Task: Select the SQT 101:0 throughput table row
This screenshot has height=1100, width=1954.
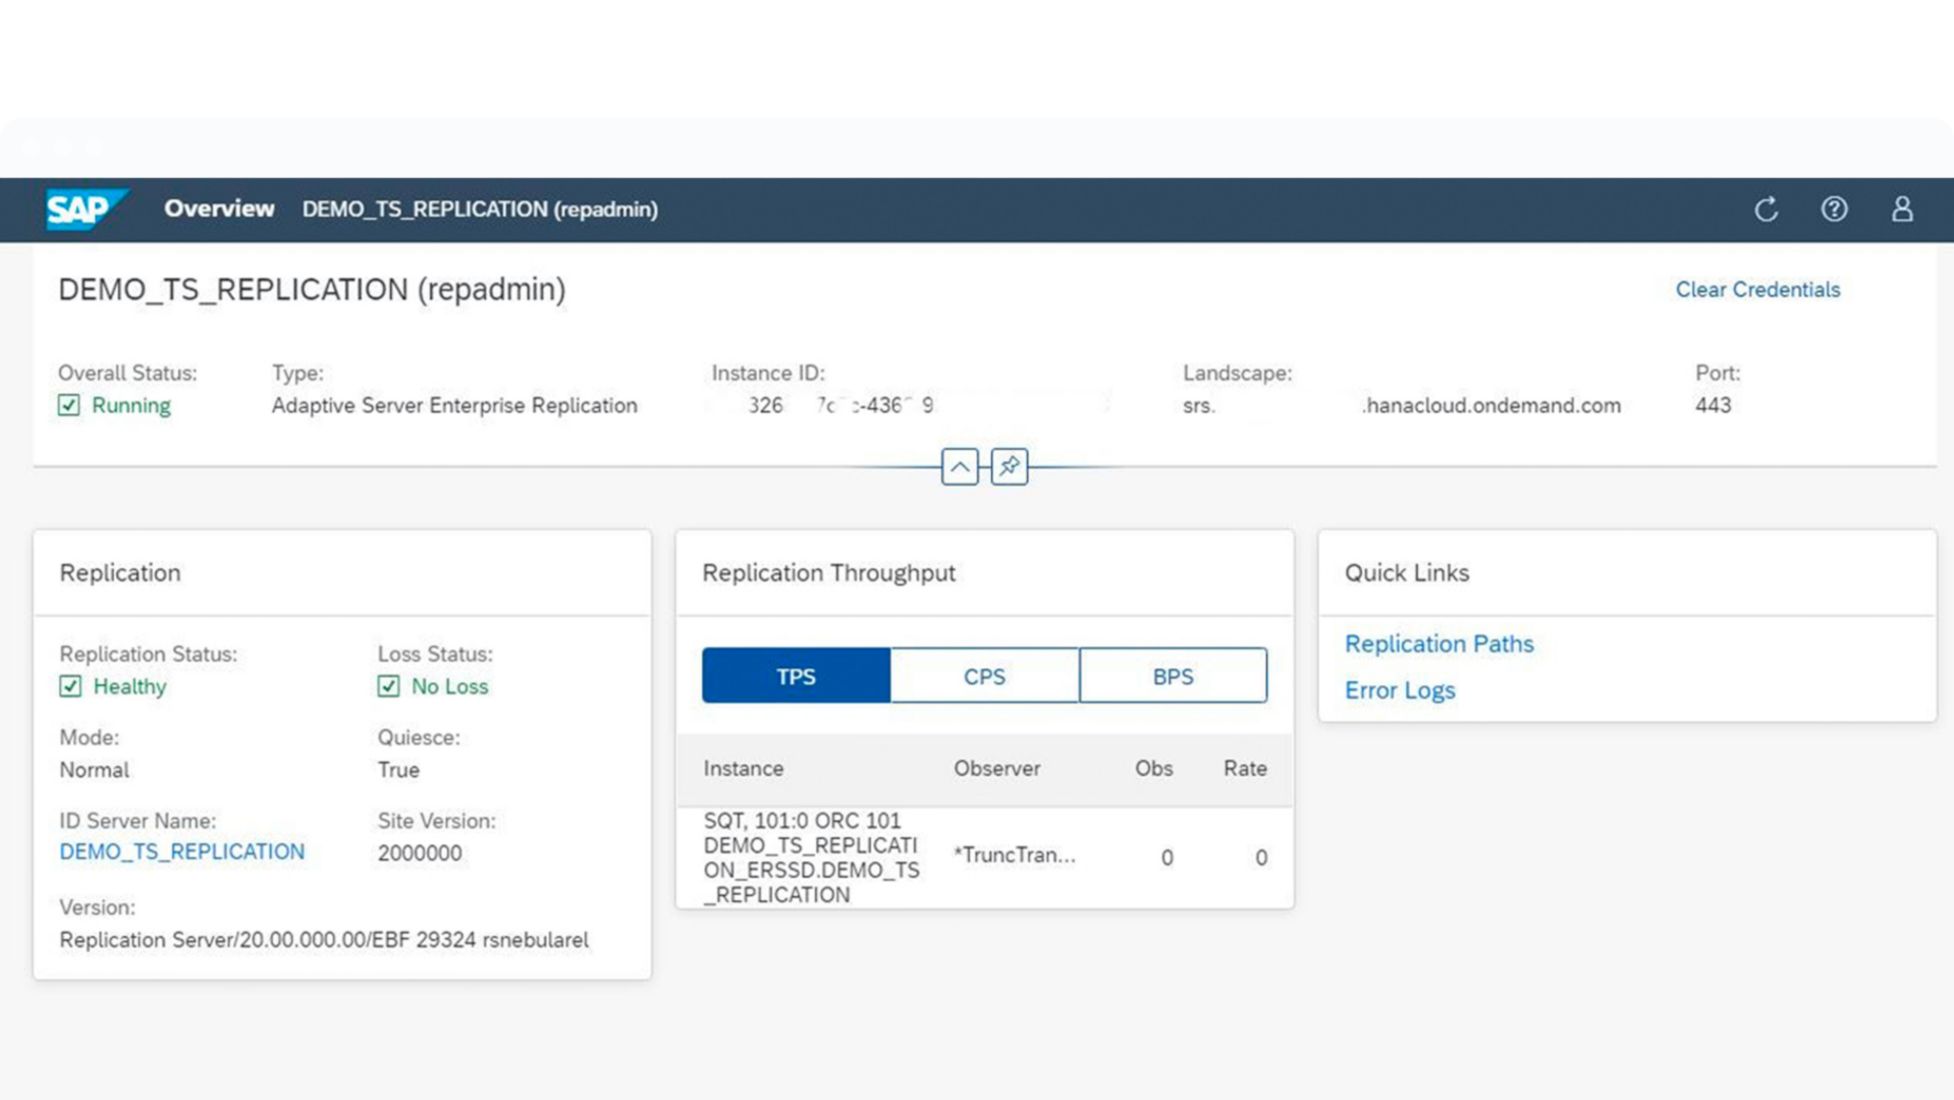Action: [984, 857]
